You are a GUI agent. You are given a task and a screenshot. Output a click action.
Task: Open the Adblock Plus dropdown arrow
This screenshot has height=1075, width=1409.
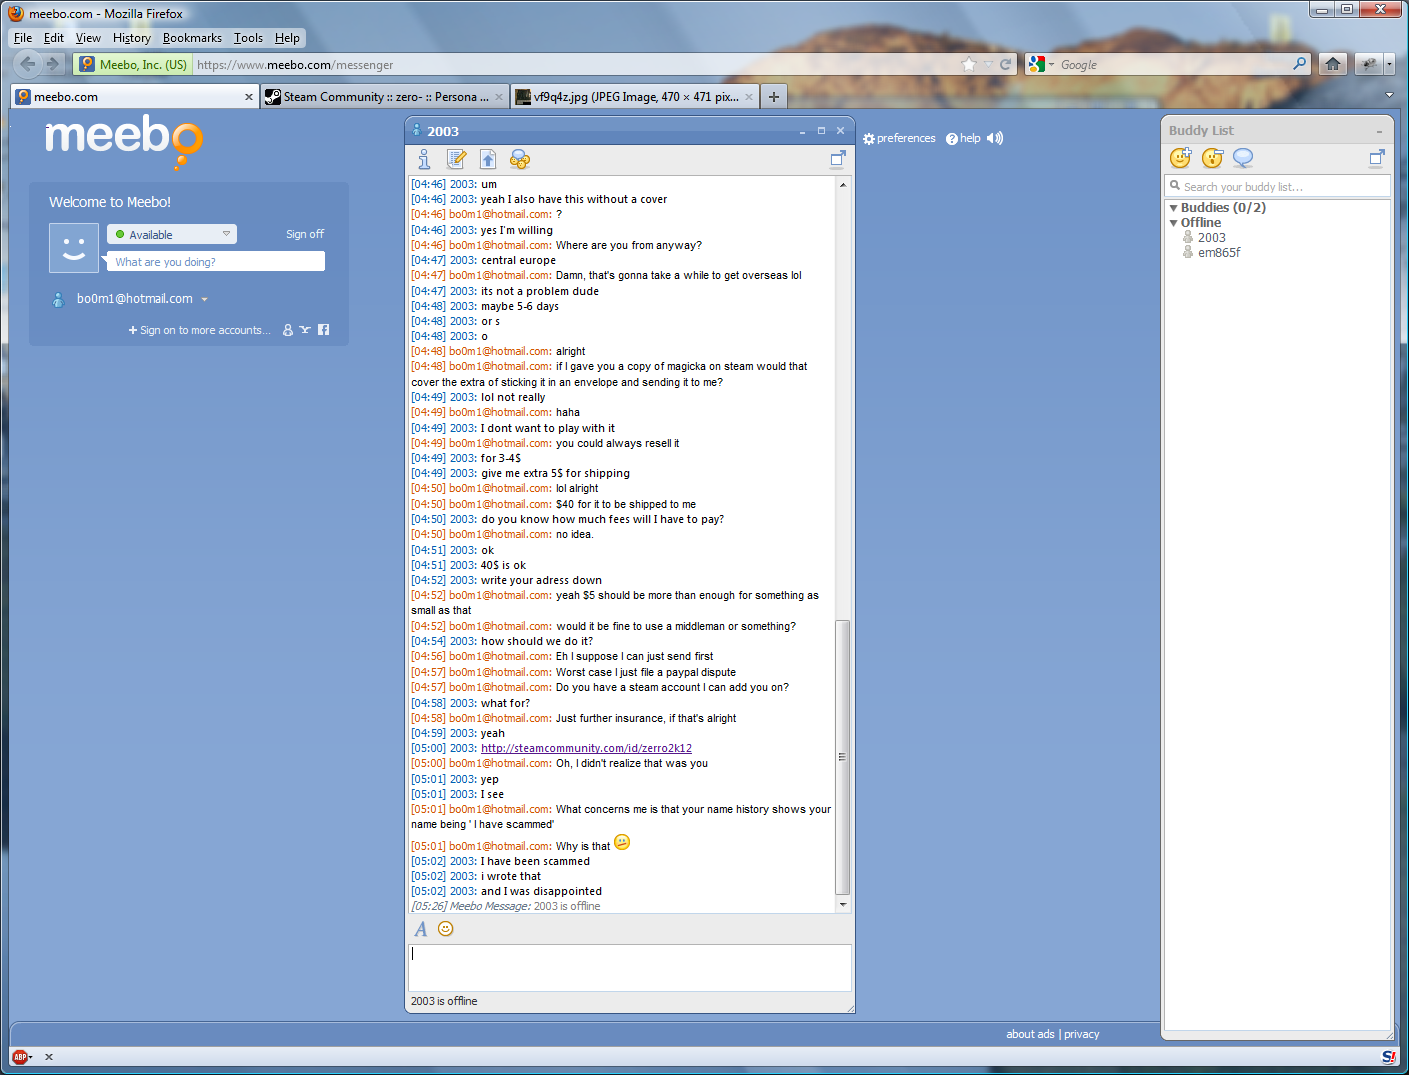point(31,1057)
